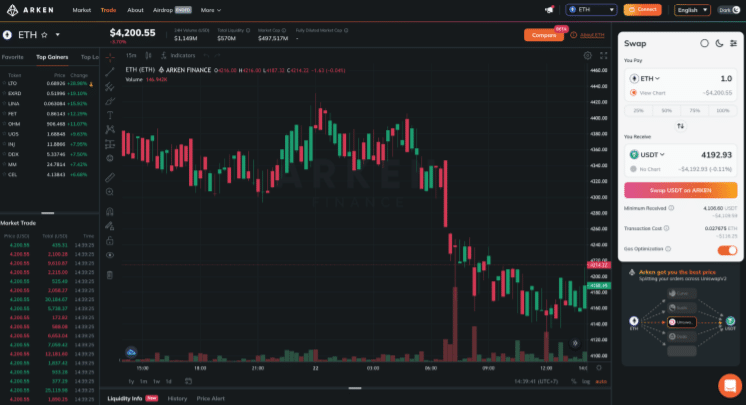Select 25% amount
This screenshot has height=405, width=746.
click(x=638, y=110)
